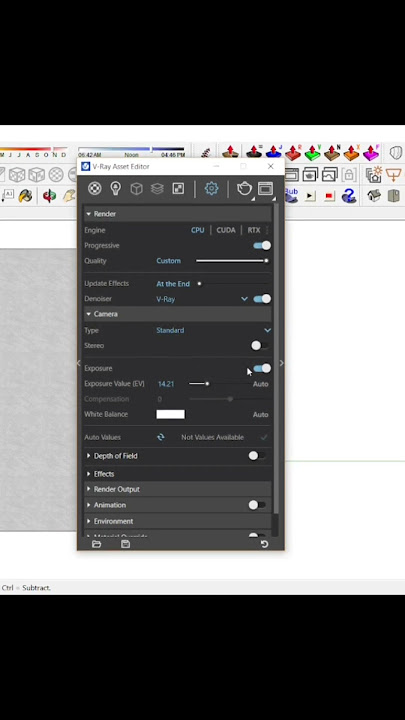Click Auto next to White Balance
This screenshot has height=720, width=405.
260,415
